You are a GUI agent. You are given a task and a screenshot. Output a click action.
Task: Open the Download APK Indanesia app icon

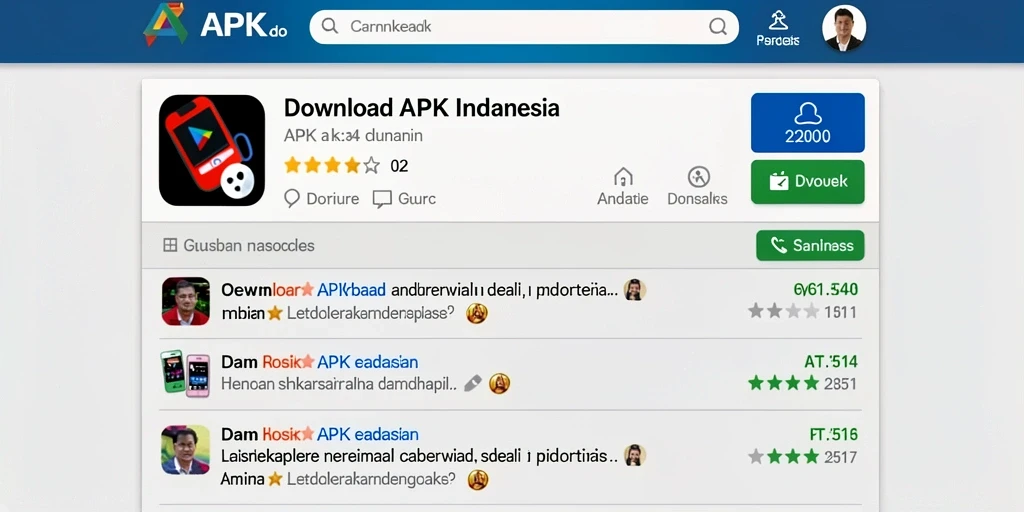(x=212, y=150)
